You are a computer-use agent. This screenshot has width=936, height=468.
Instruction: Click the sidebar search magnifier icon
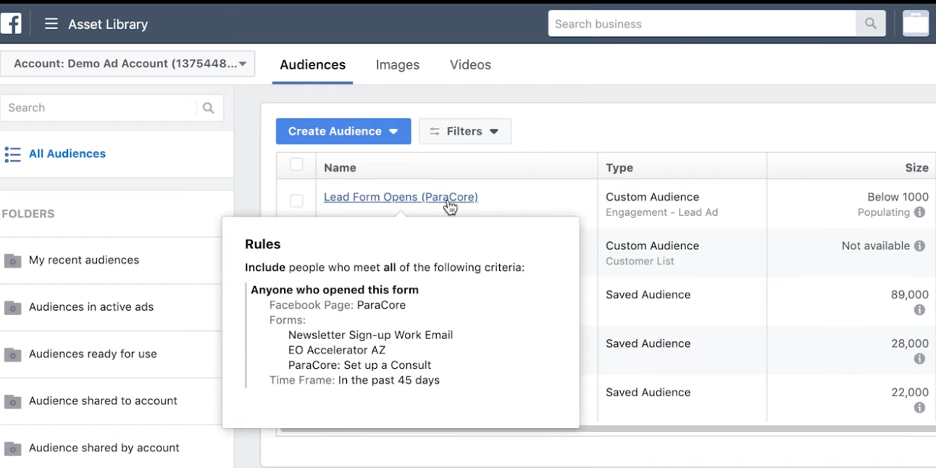[x=208, y=108]
